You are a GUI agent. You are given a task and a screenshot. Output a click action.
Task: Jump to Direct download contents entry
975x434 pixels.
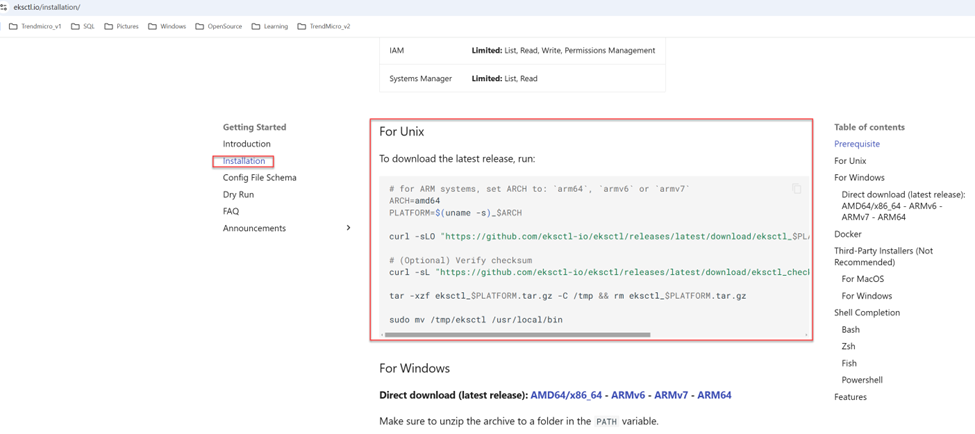(903, 206)
